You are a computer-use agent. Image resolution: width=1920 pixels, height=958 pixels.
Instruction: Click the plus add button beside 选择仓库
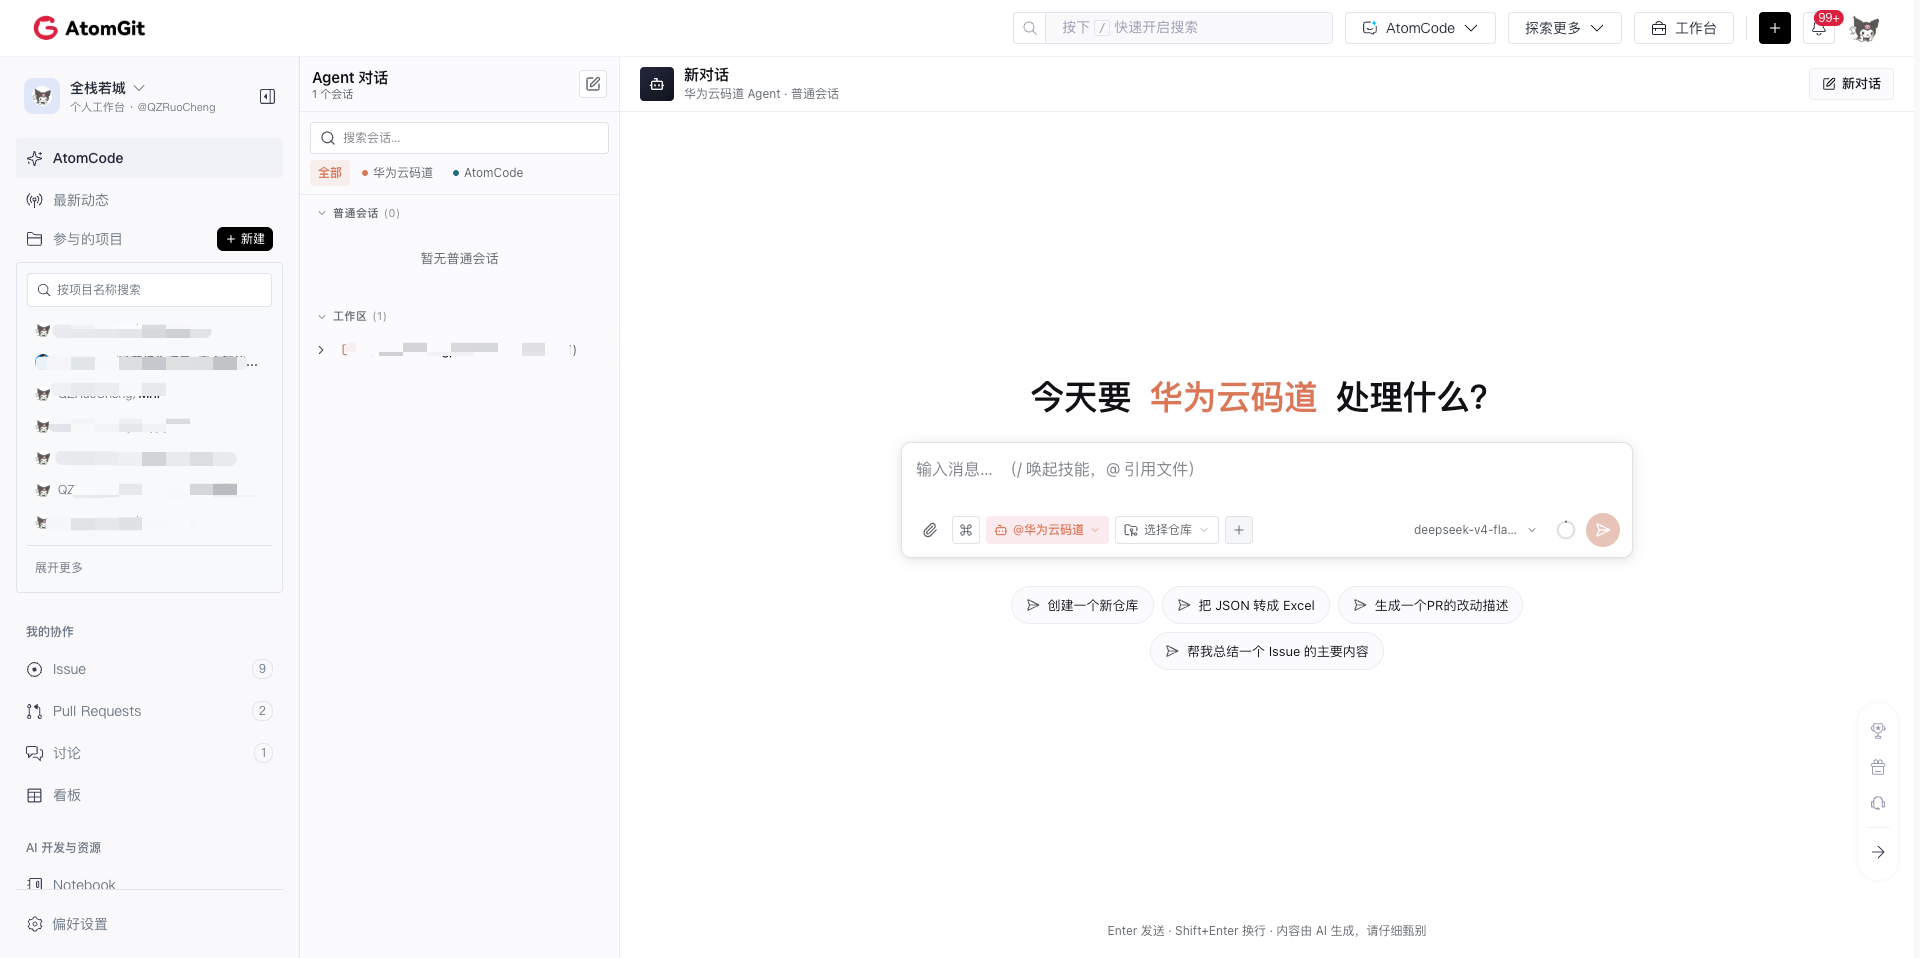click(1239, 530)
